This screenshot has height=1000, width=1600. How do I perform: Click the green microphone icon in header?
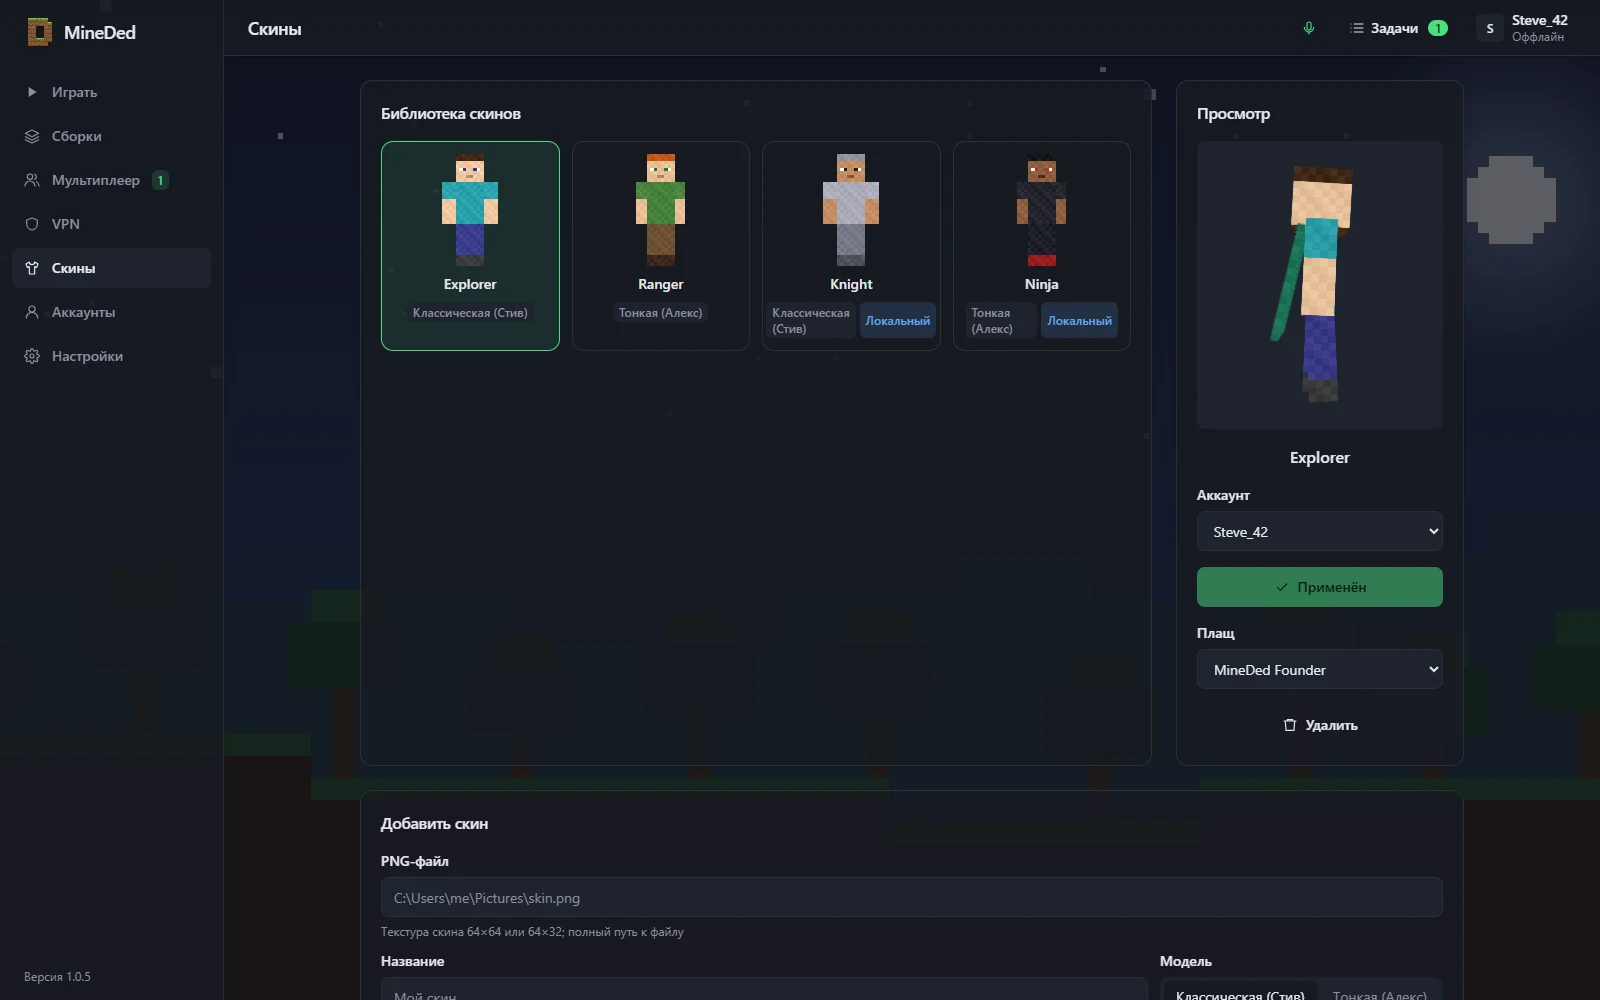click(1308, 28)
